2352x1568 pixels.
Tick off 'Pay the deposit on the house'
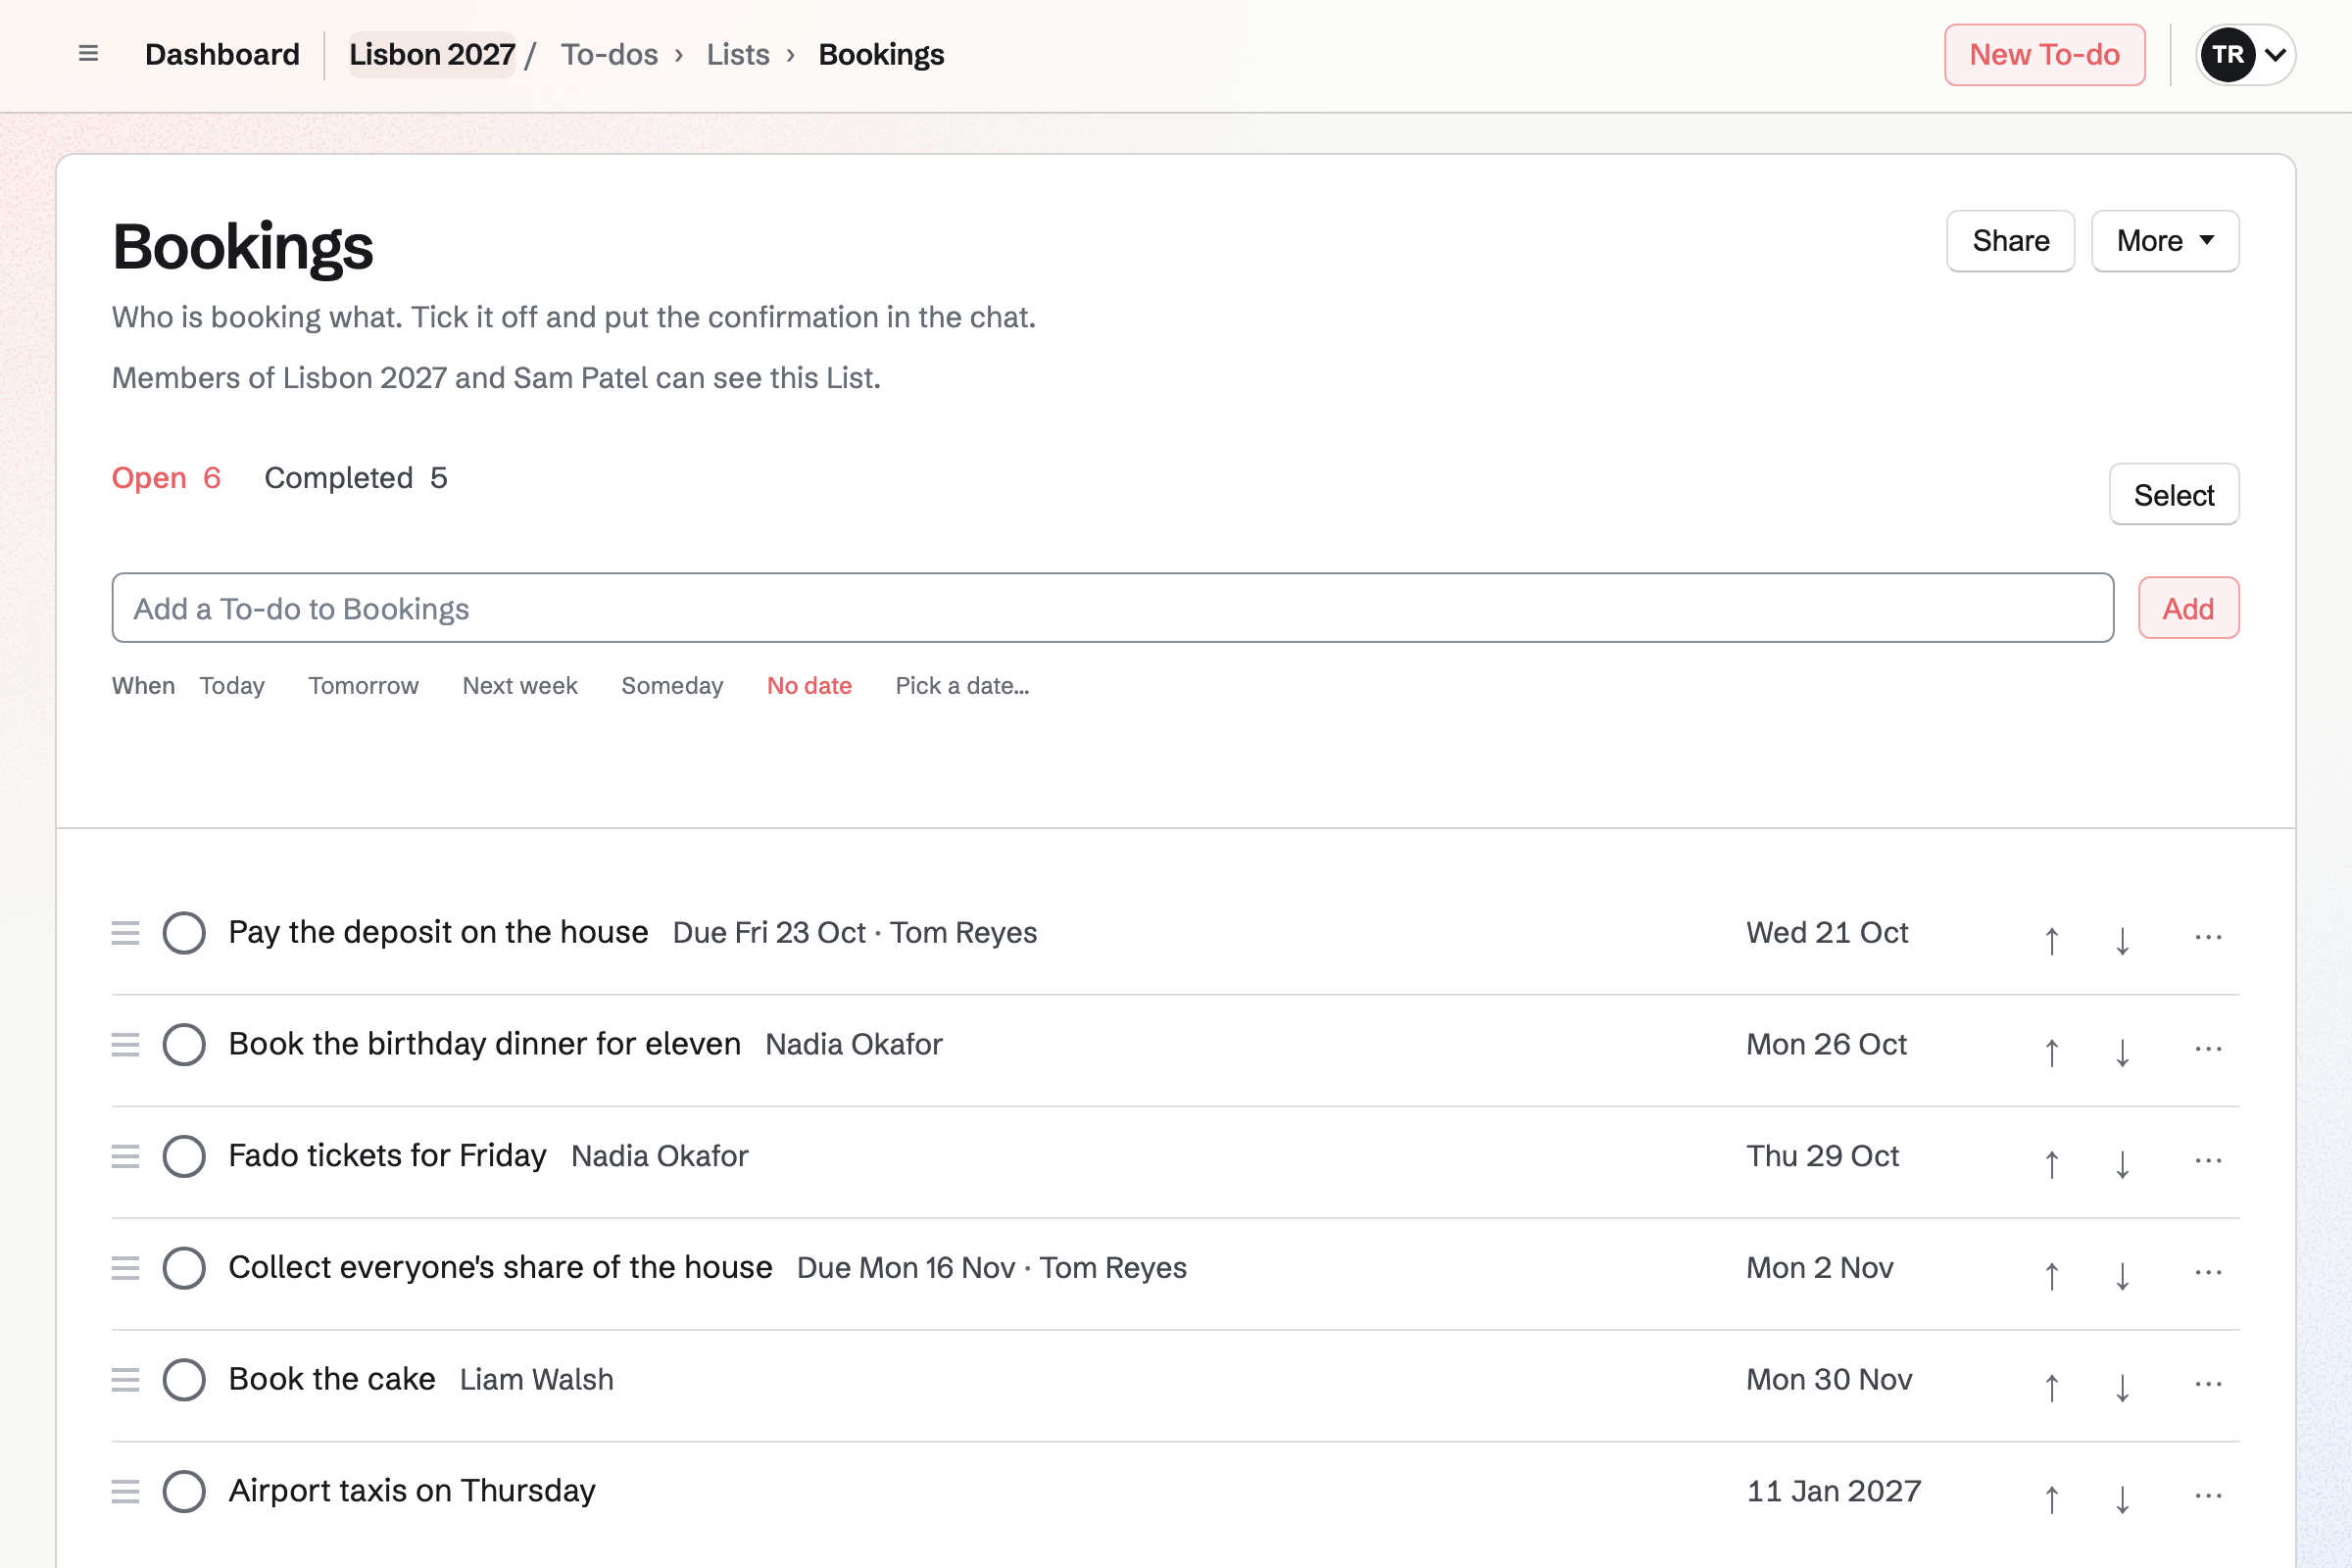(184, 932)
